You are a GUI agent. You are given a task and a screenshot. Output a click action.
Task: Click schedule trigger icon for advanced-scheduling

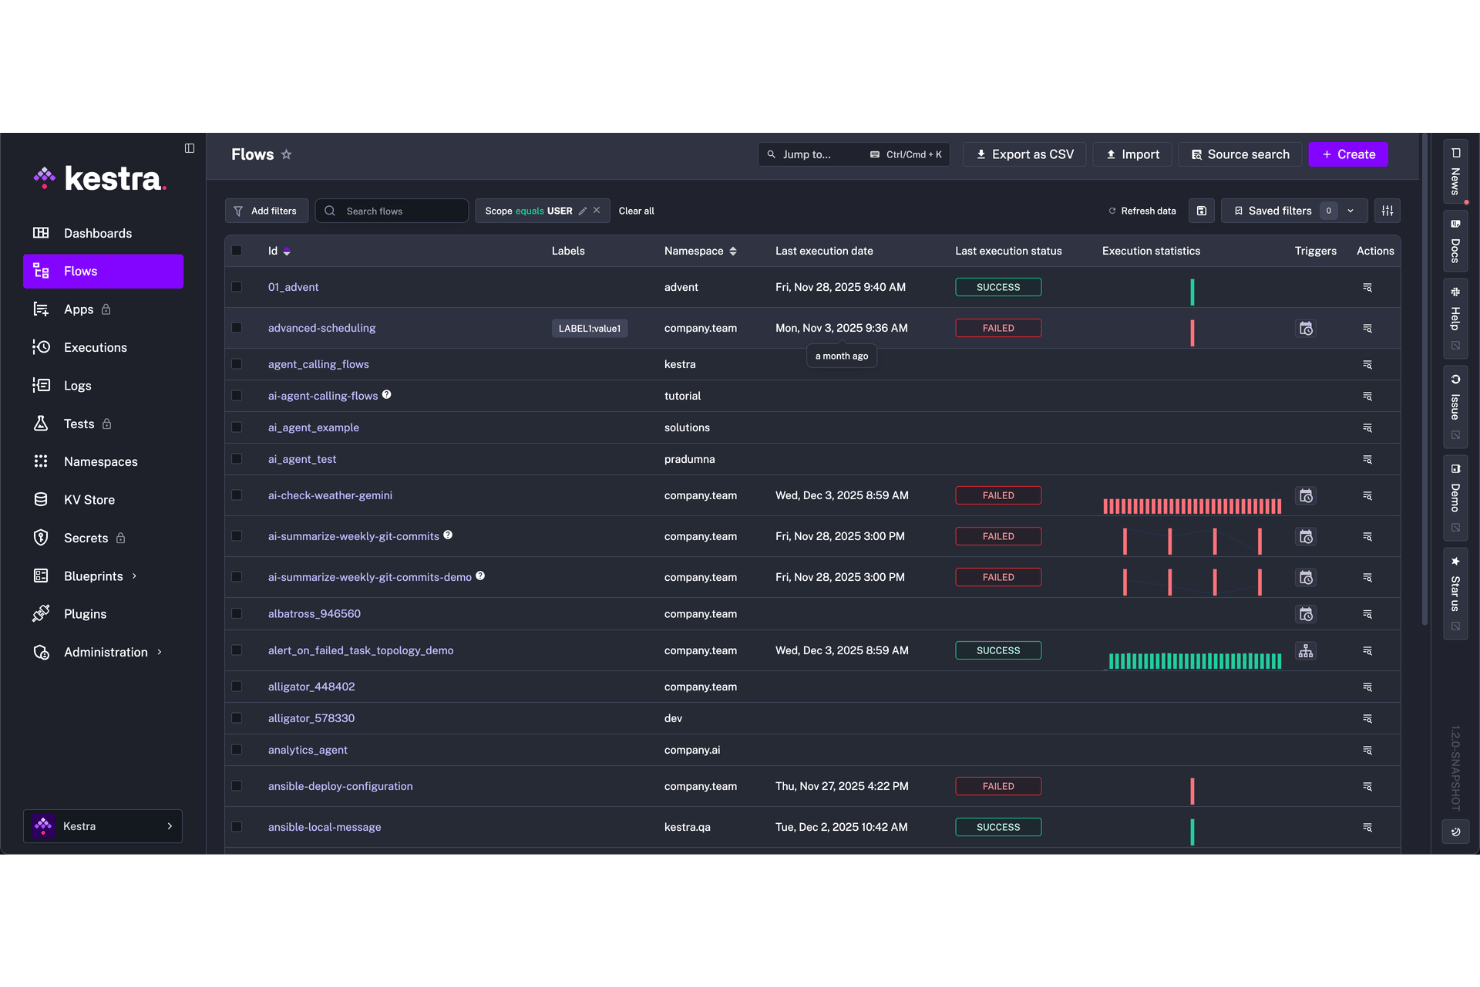[x=1306, y=328]
